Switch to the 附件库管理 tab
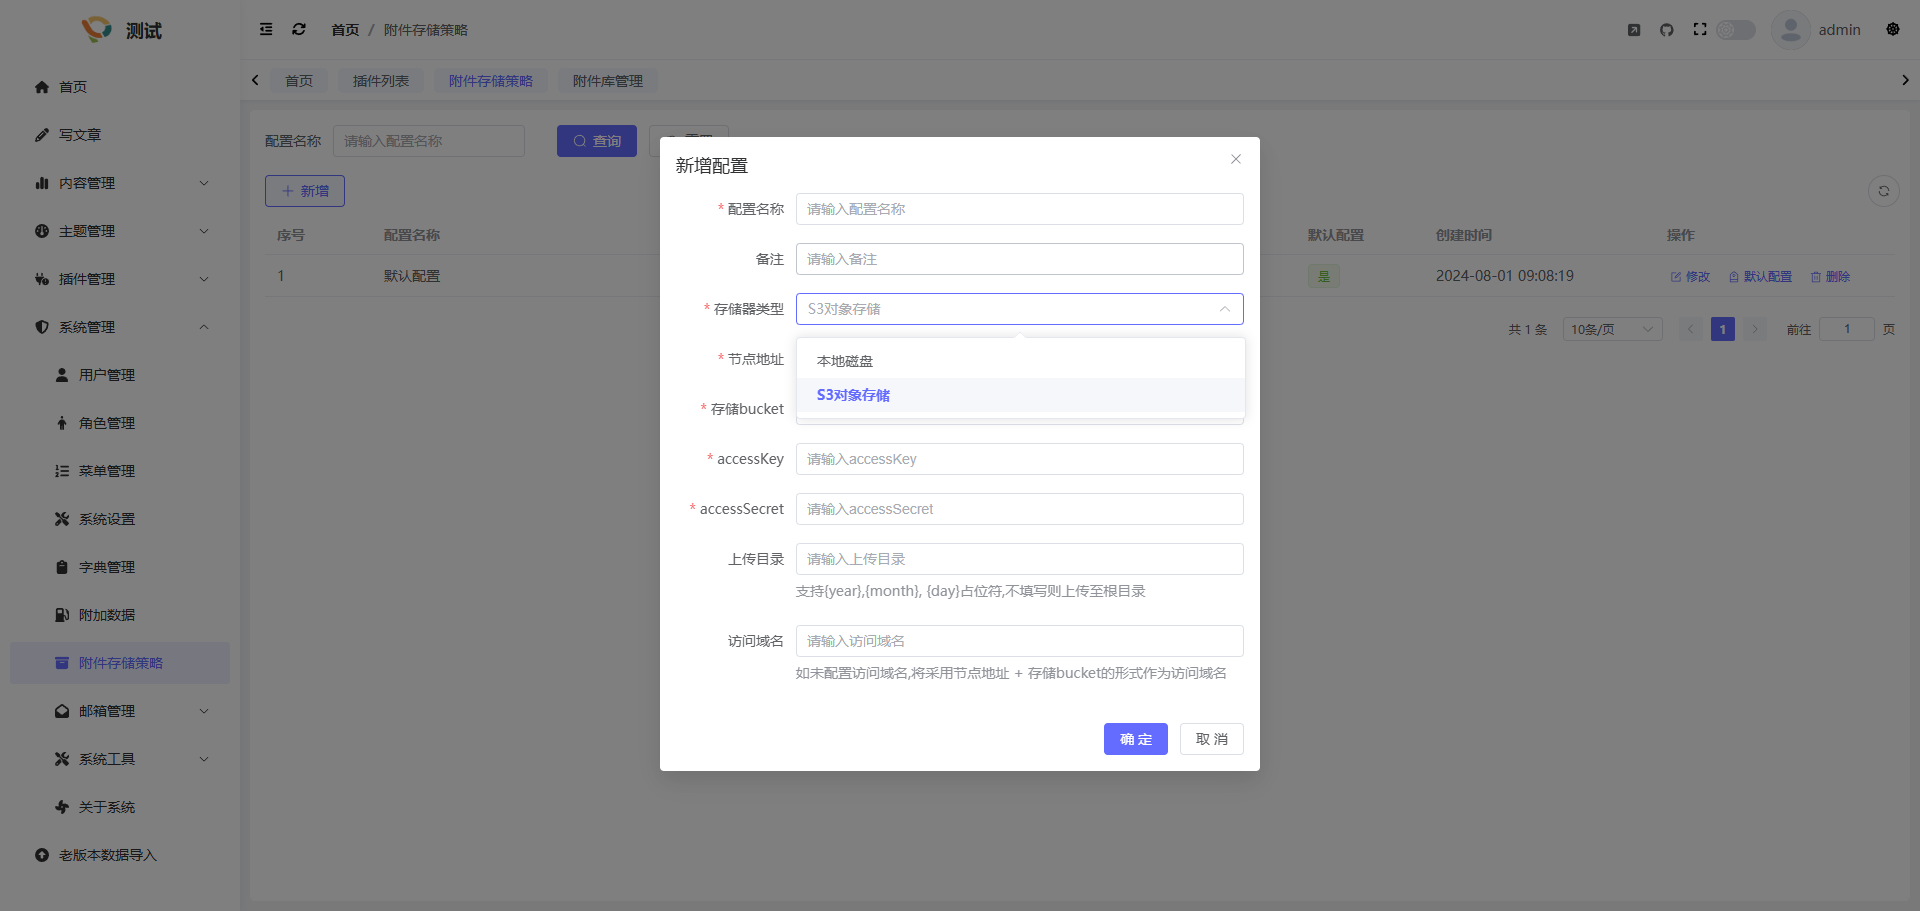The image size is (1920, 911). coord(607,81)
